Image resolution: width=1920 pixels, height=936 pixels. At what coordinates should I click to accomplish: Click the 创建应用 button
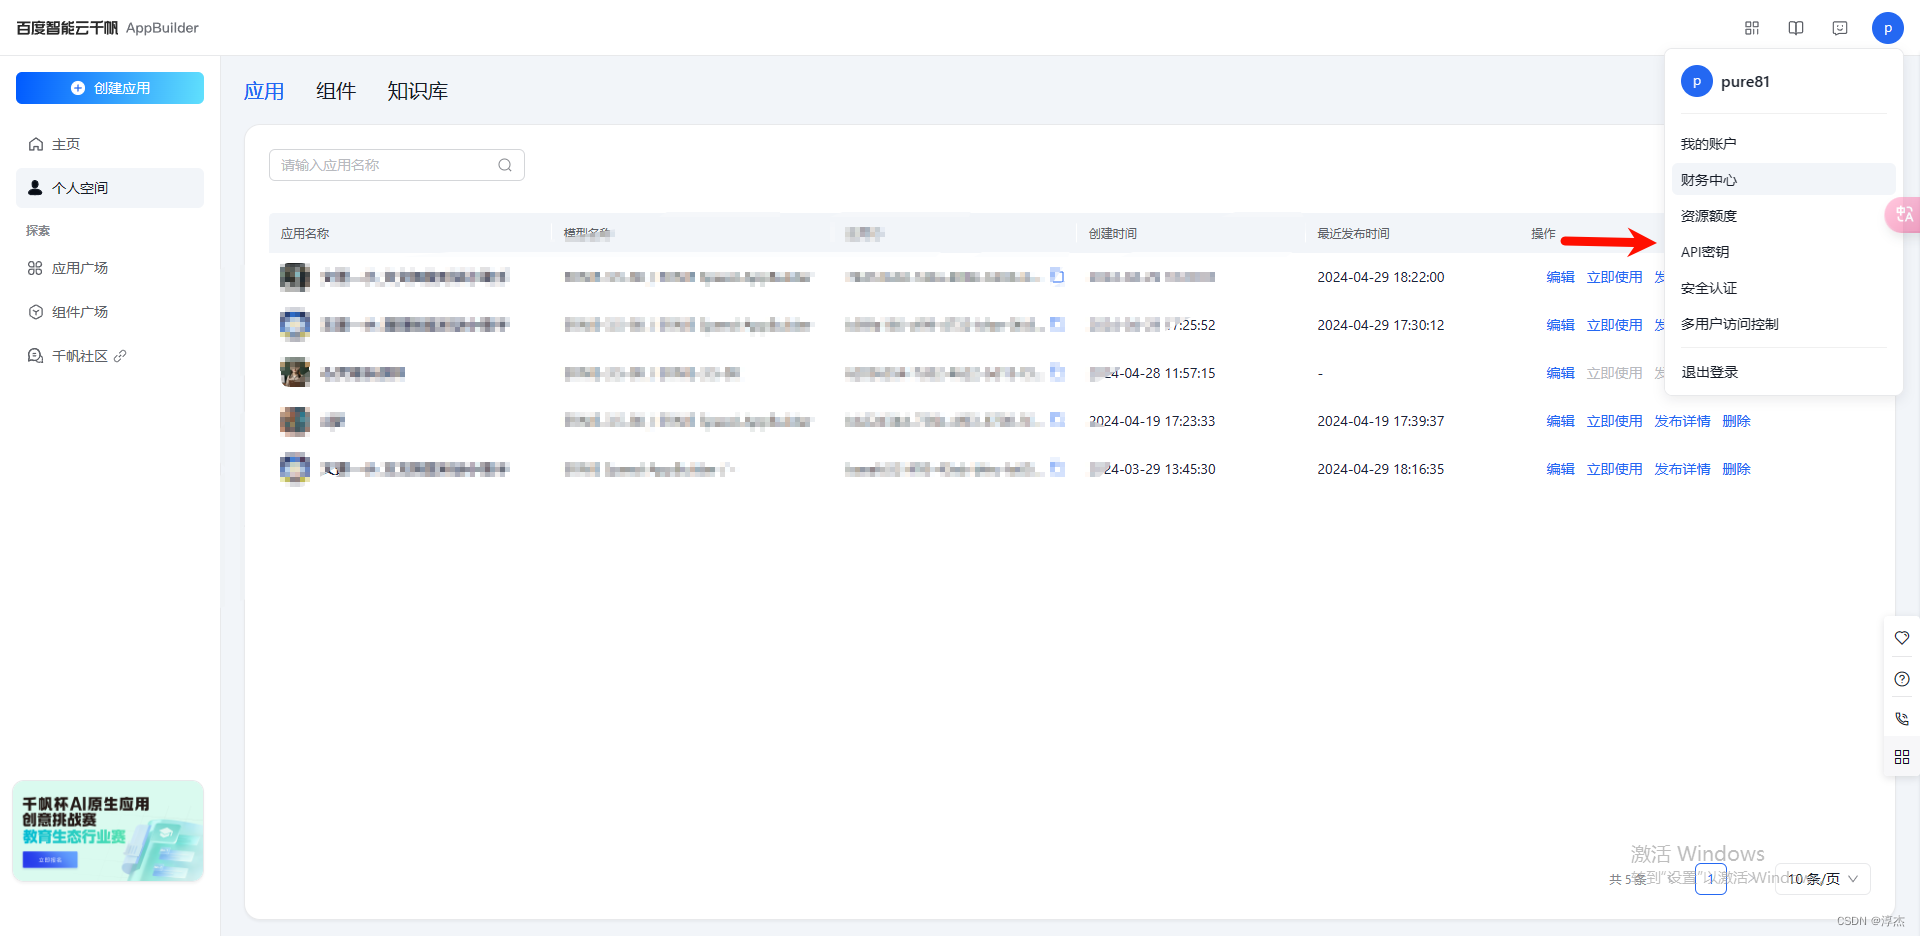110,88
